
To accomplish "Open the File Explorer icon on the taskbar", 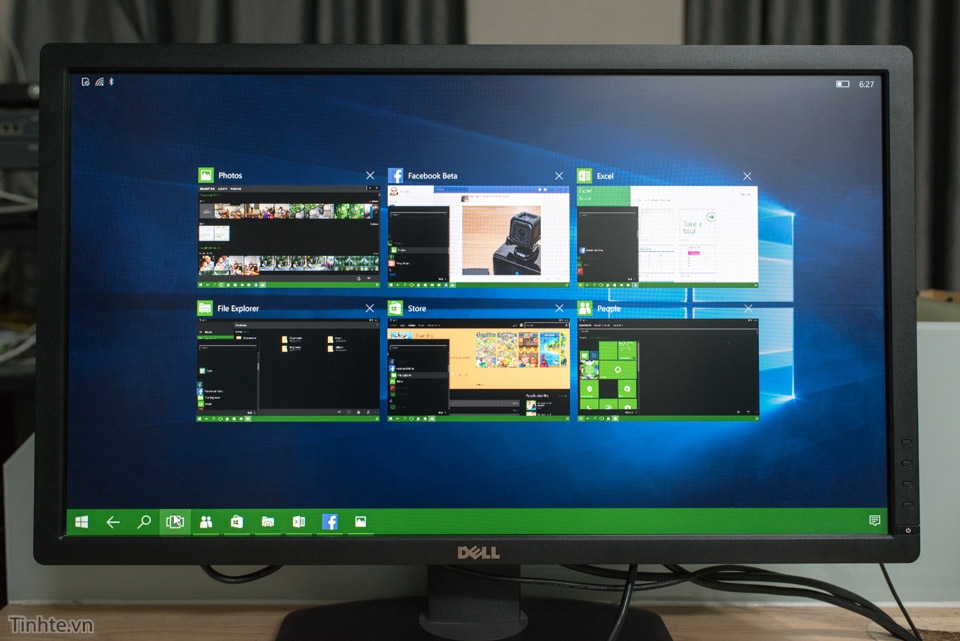I will 268,522.
